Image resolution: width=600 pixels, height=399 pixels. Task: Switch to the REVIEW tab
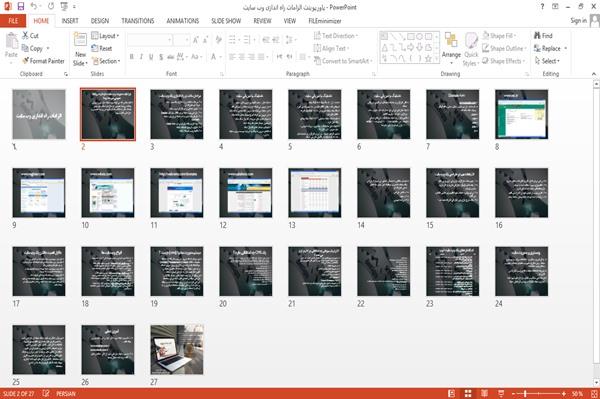coord(262,21)
